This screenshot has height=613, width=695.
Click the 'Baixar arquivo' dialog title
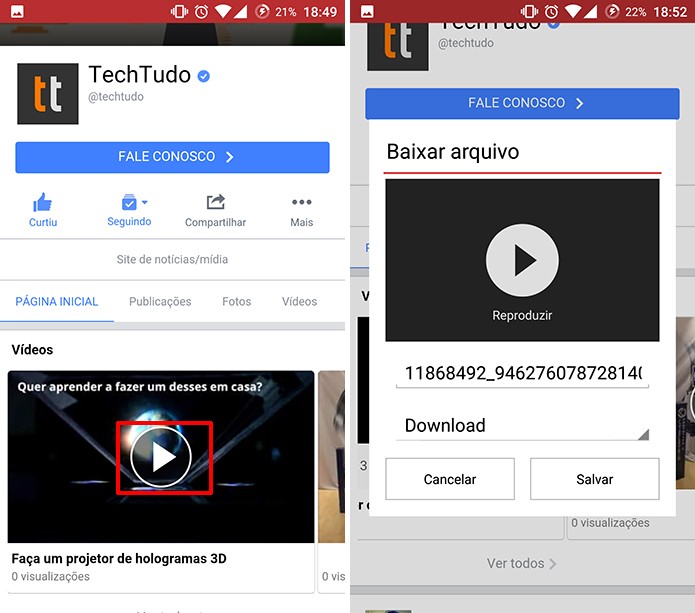pyautogui.click(x=453, y=152)
